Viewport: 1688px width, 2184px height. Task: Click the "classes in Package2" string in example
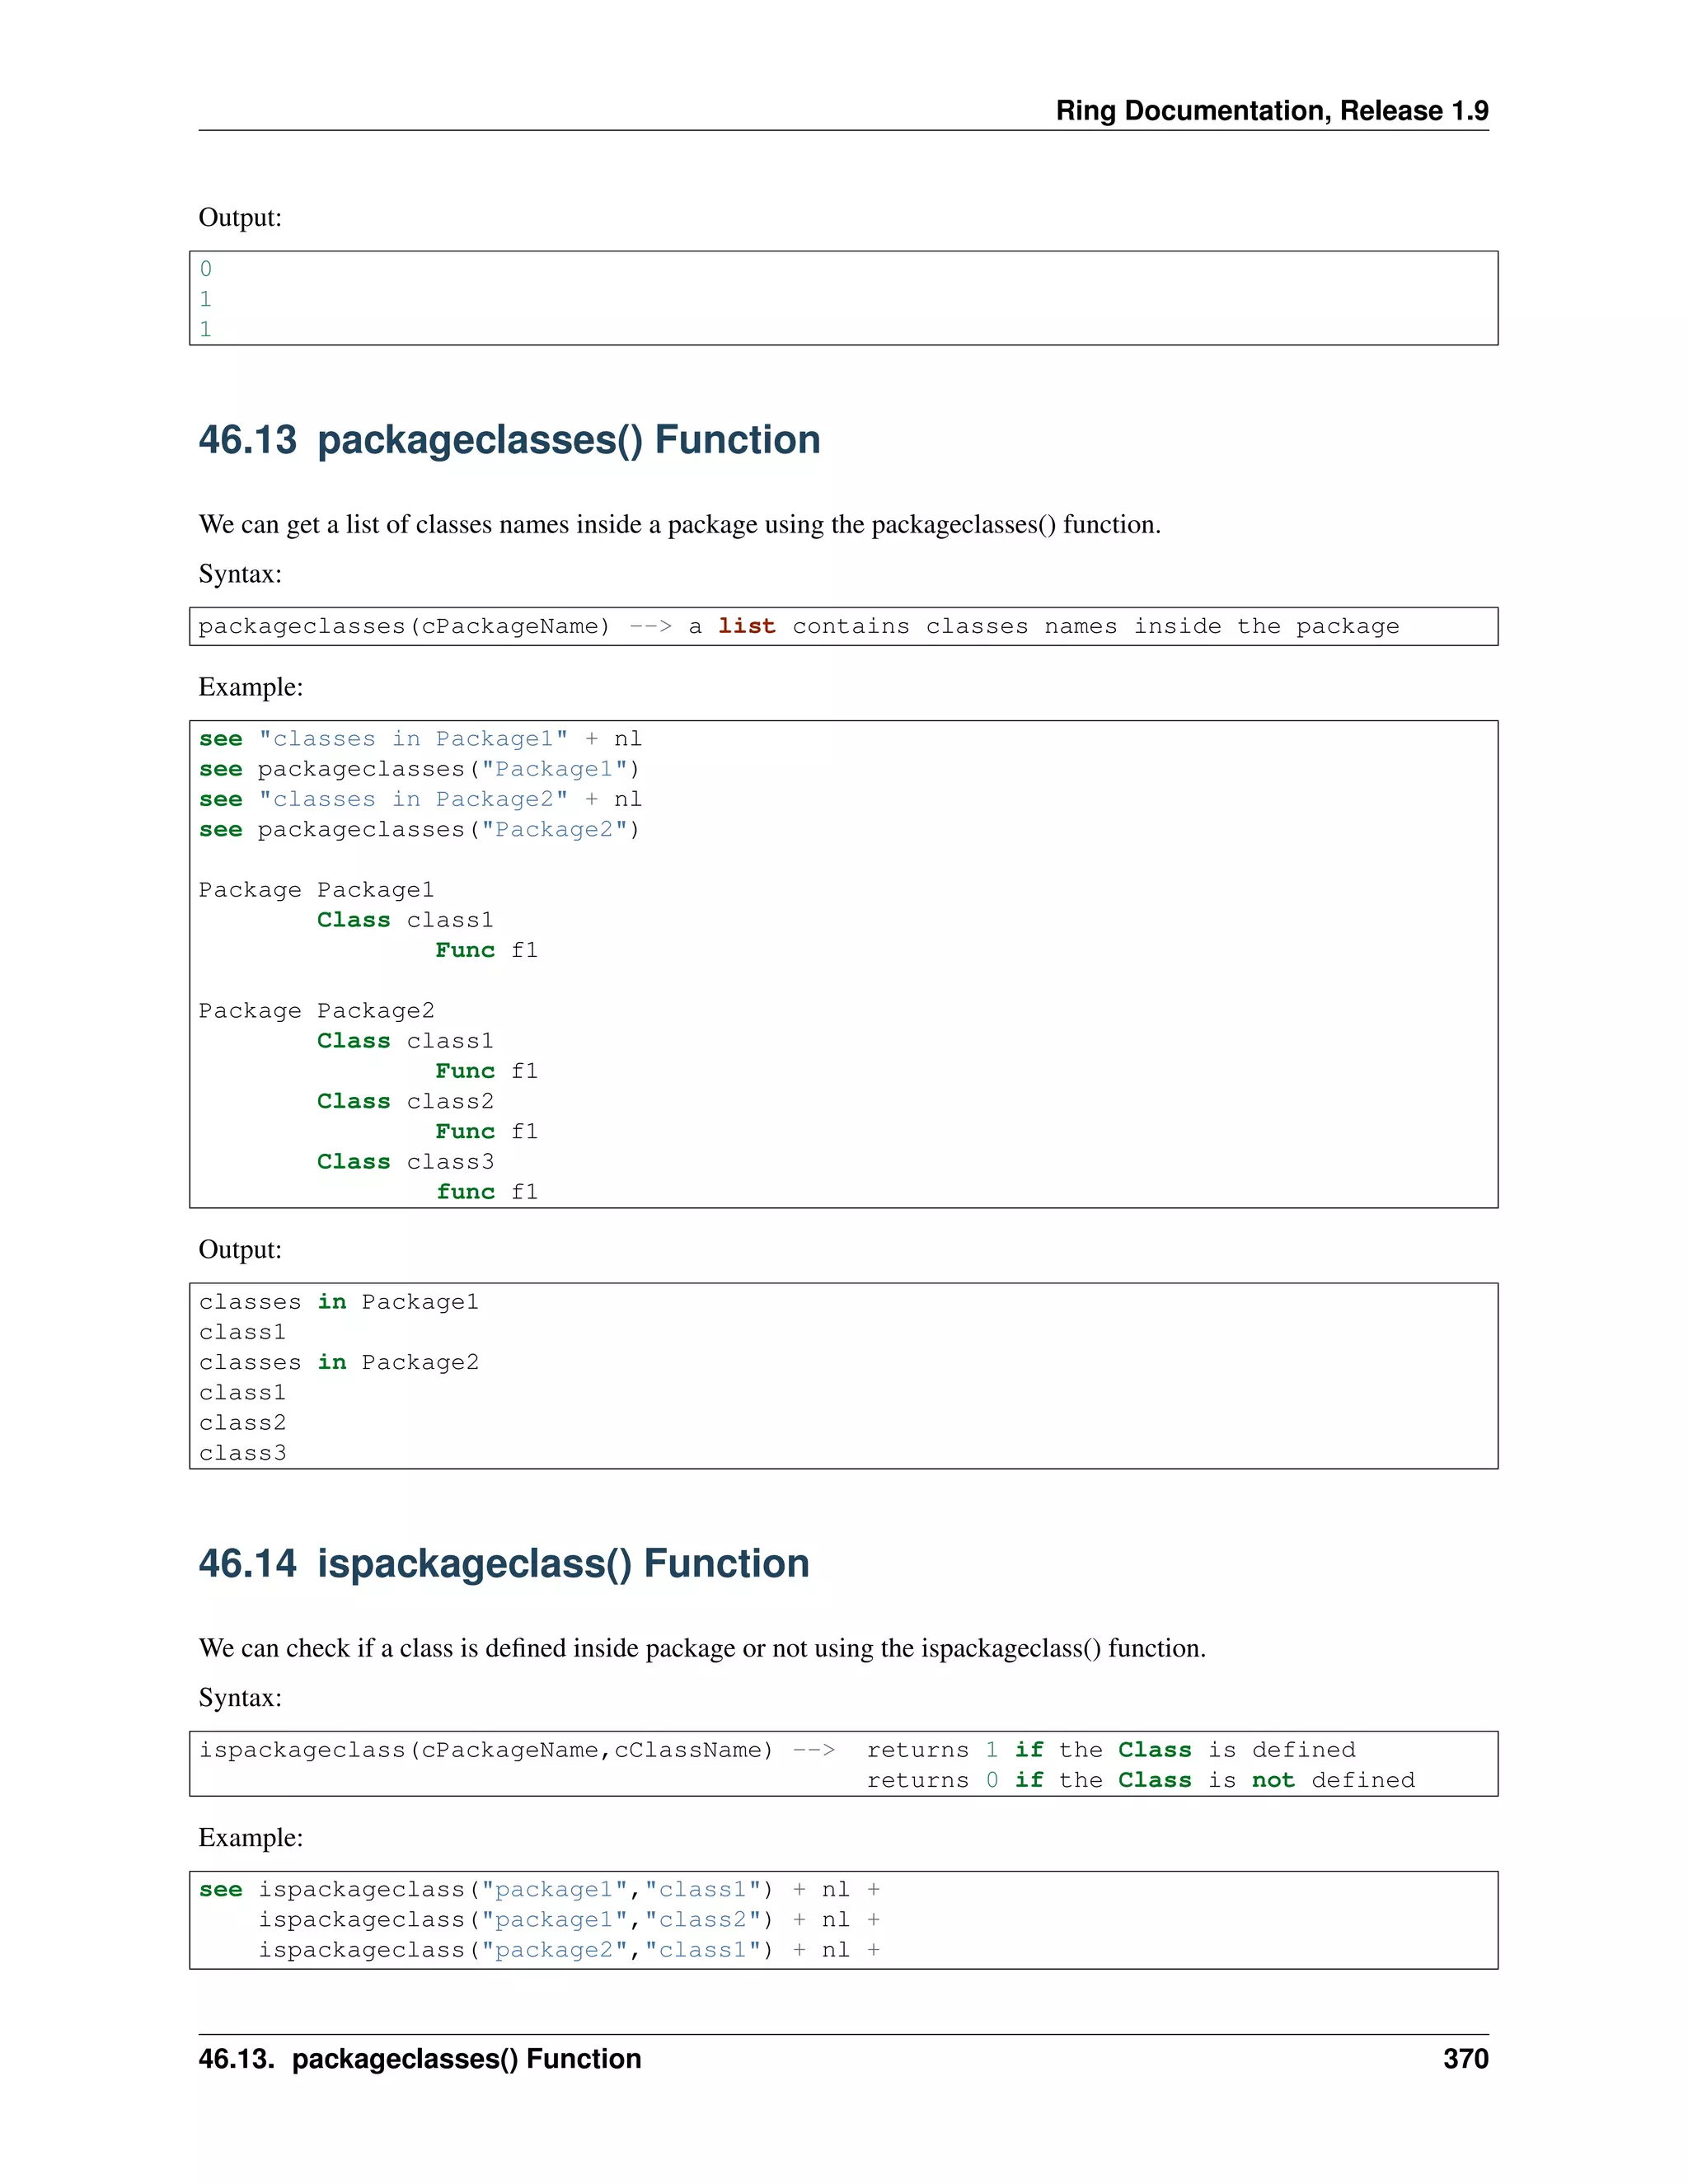click(413, 799)
